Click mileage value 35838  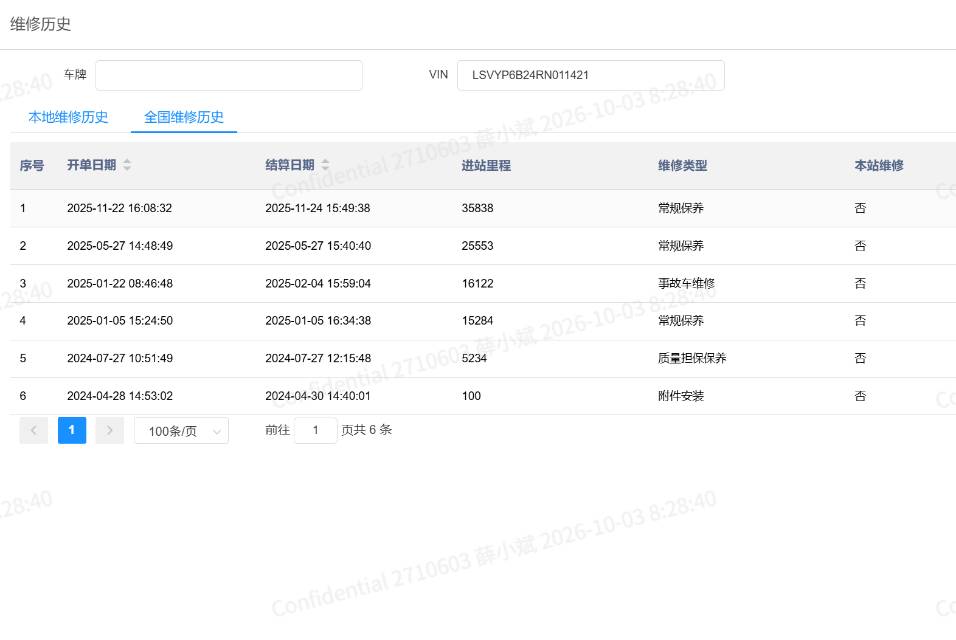(477, 208)
